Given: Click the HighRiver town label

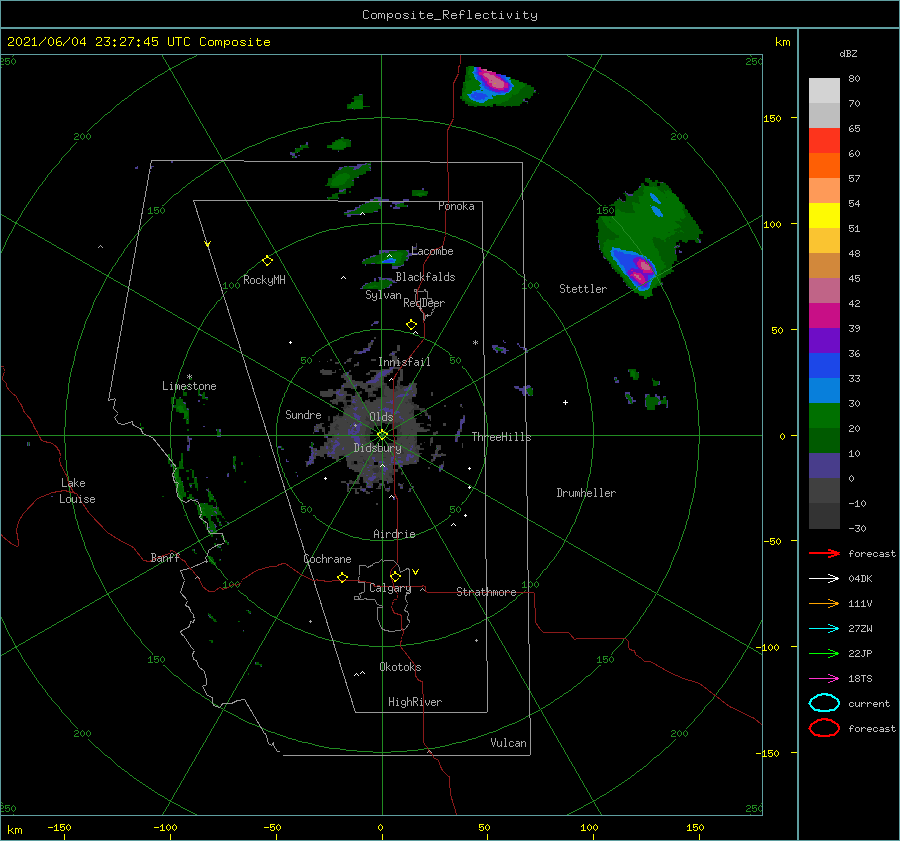Looking at the screenshot, I should (415, 702).
